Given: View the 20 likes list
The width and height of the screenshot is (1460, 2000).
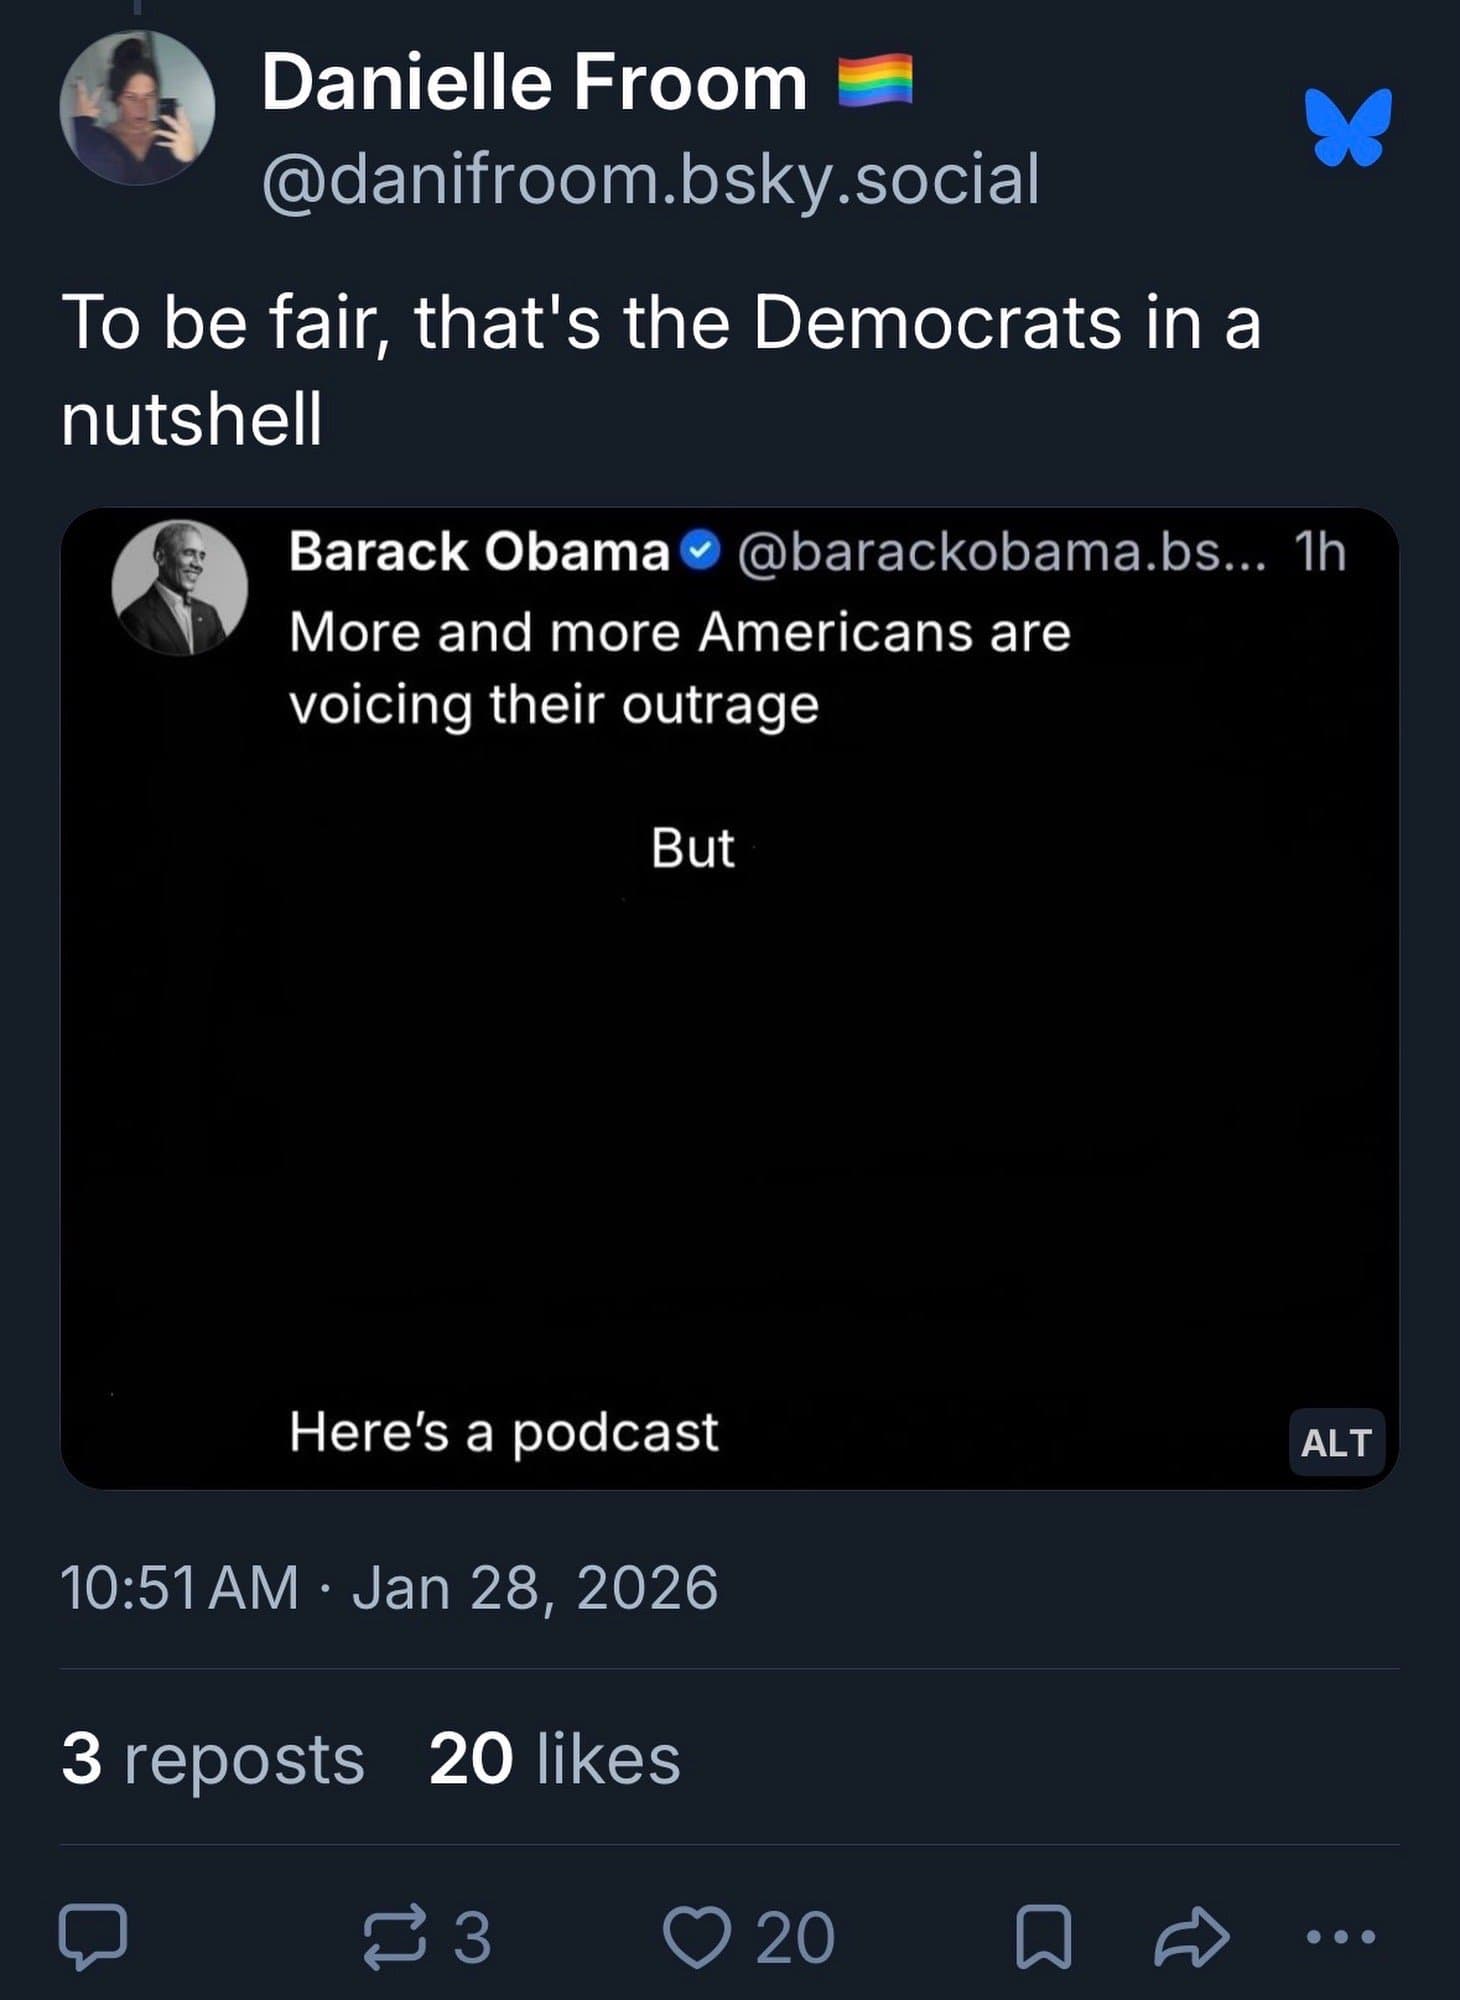Looking at the screenshot, I should [x=554, y=1759].
